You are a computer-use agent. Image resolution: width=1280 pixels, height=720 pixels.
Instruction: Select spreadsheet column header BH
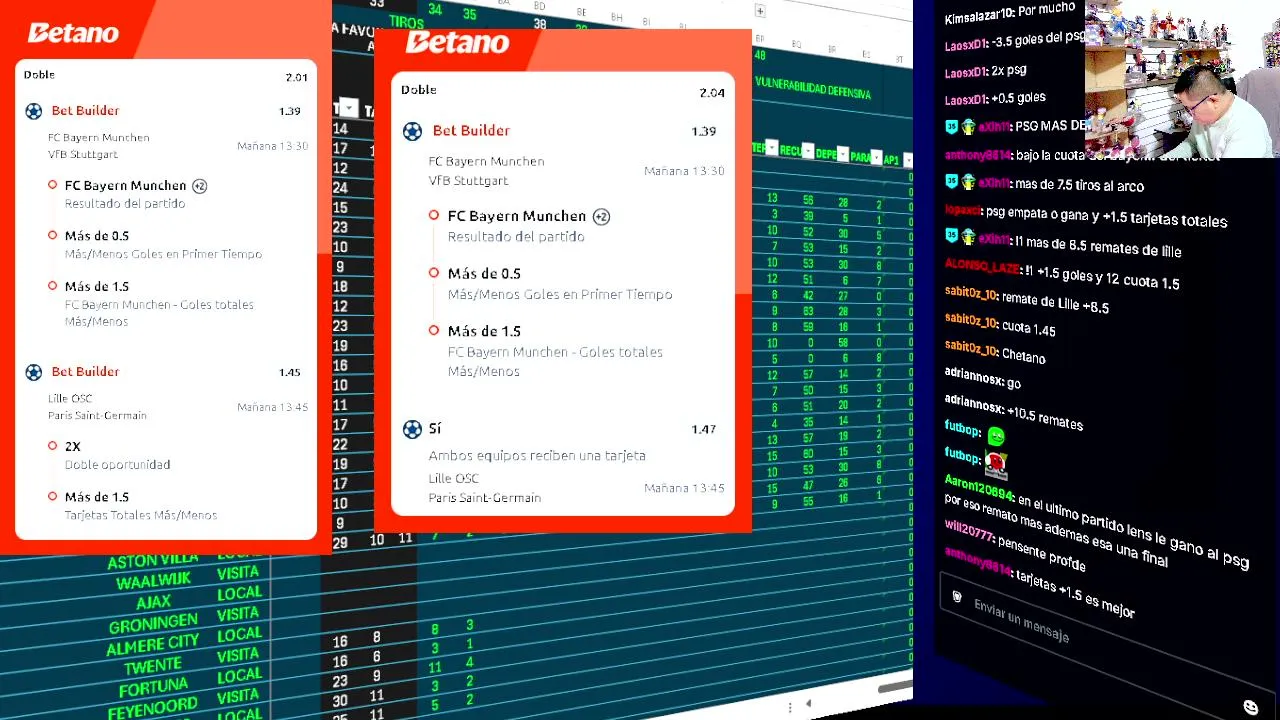(617, 18)
